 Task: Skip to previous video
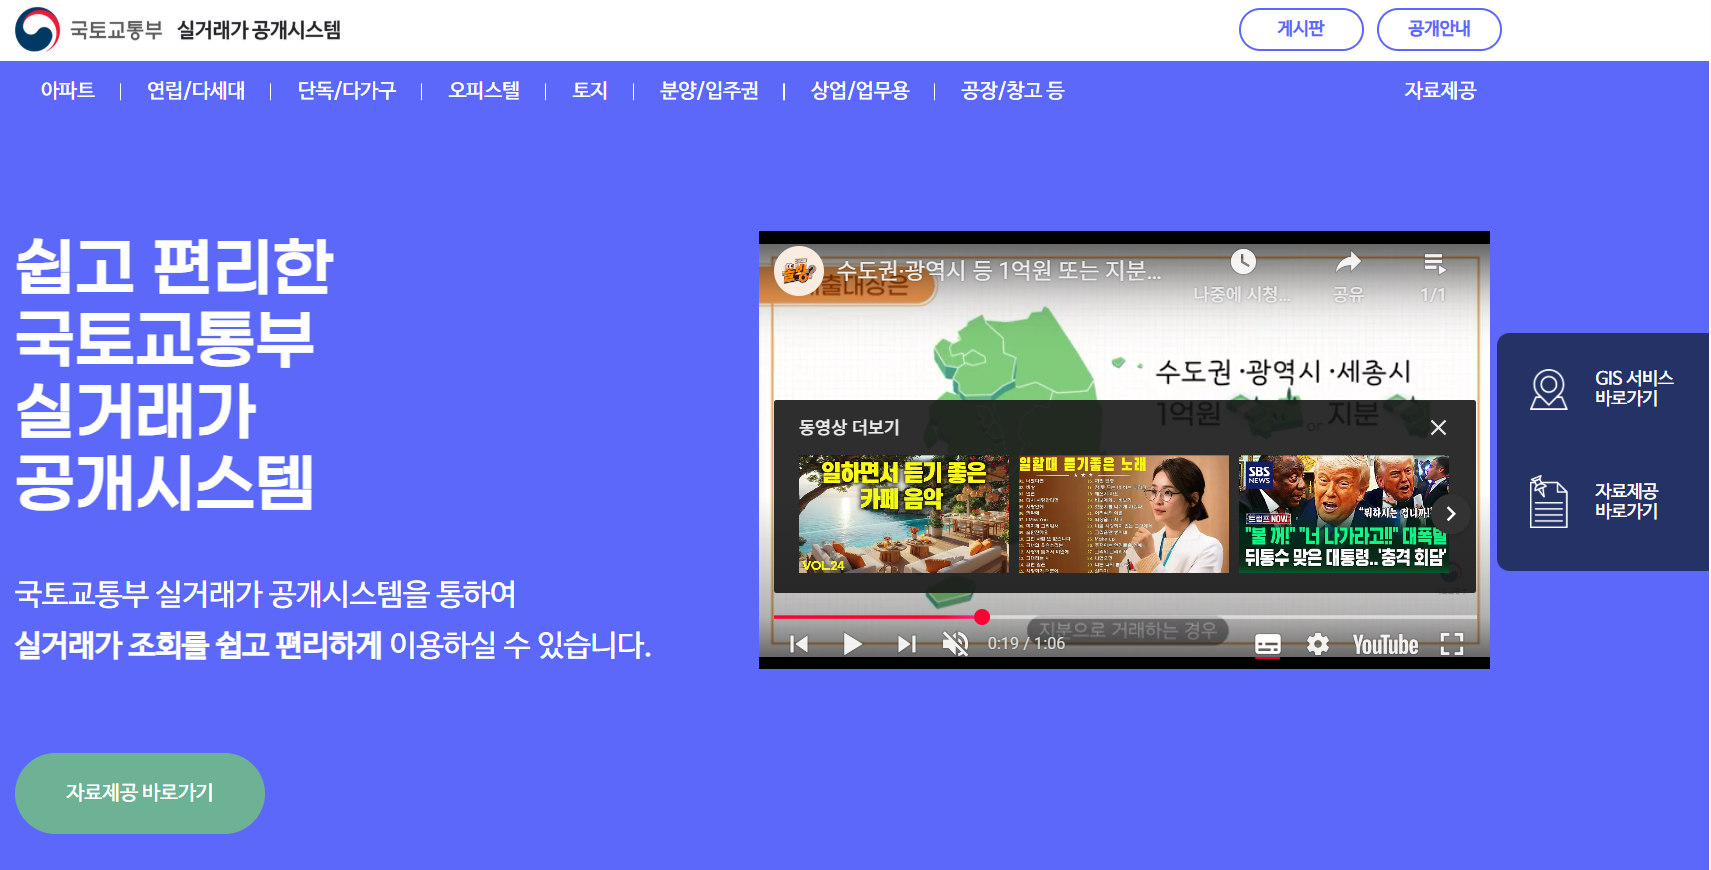tap(799, 644)
